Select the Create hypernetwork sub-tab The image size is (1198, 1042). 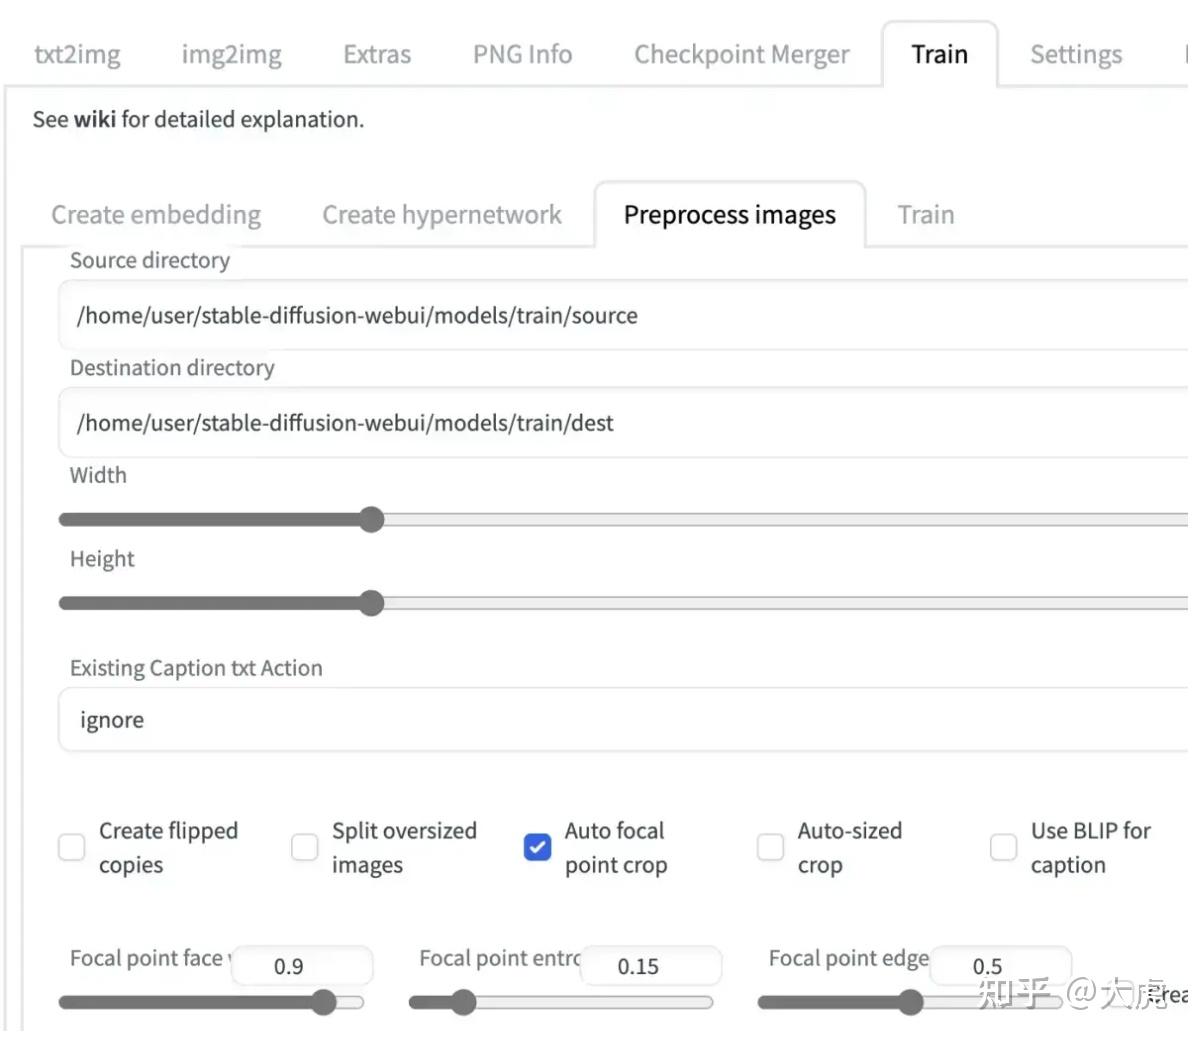[x=442, y=215]
